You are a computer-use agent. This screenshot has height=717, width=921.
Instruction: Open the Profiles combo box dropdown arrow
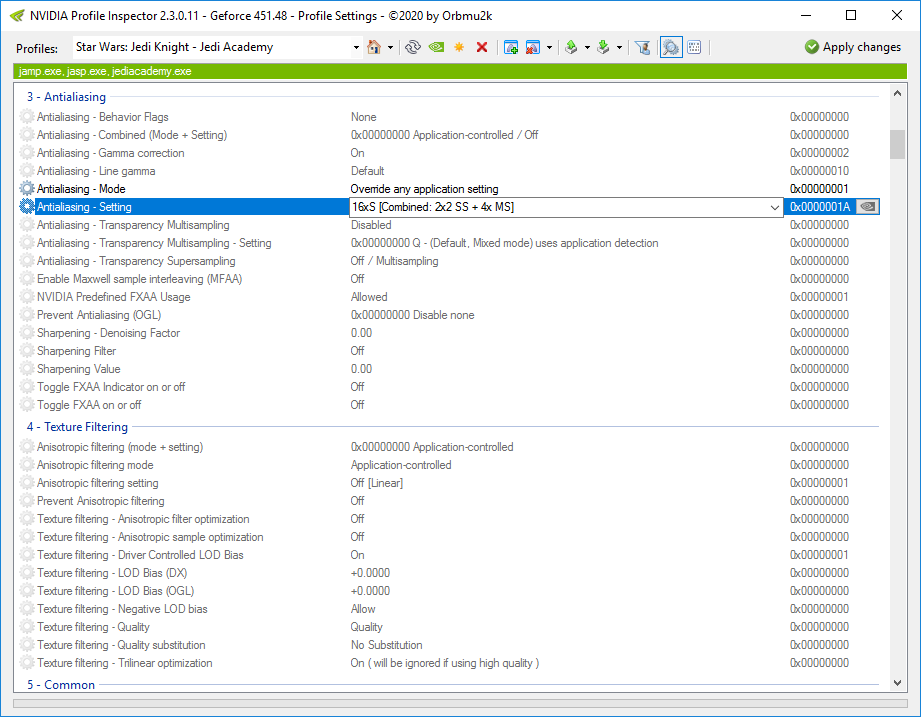tap(356, 48)
